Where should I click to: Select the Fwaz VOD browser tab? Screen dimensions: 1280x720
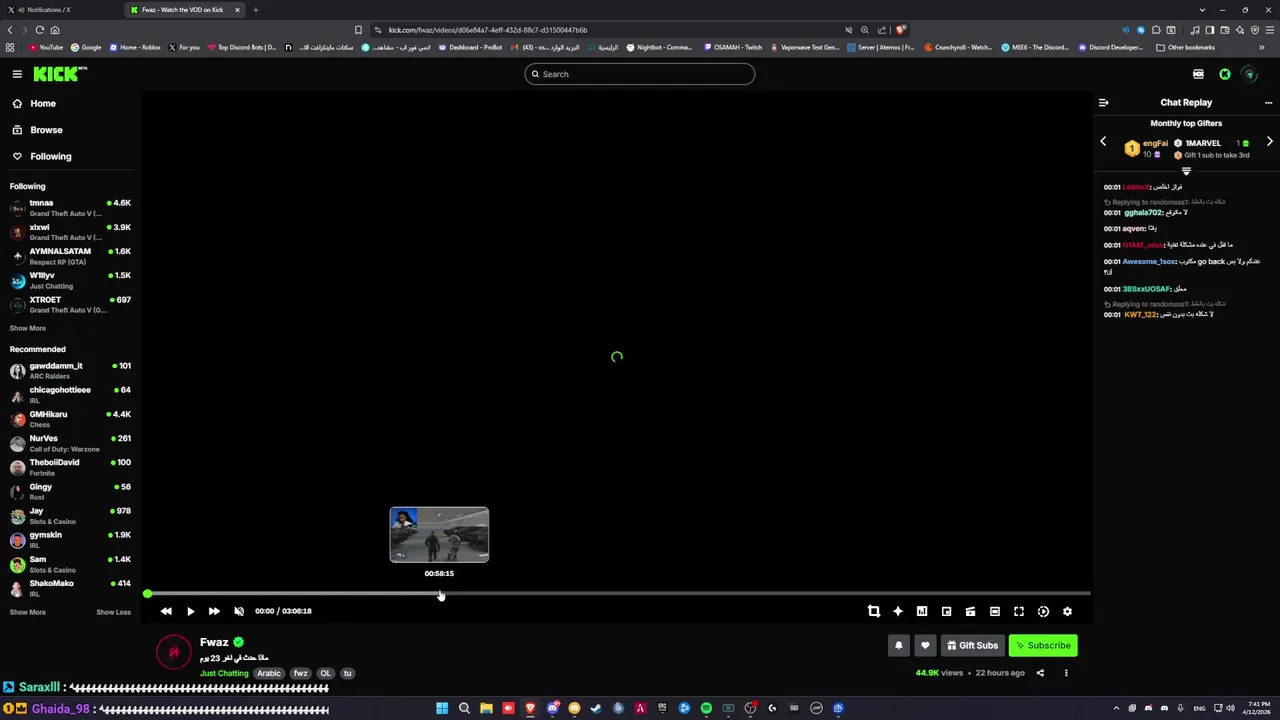click(x=186, y=10)
